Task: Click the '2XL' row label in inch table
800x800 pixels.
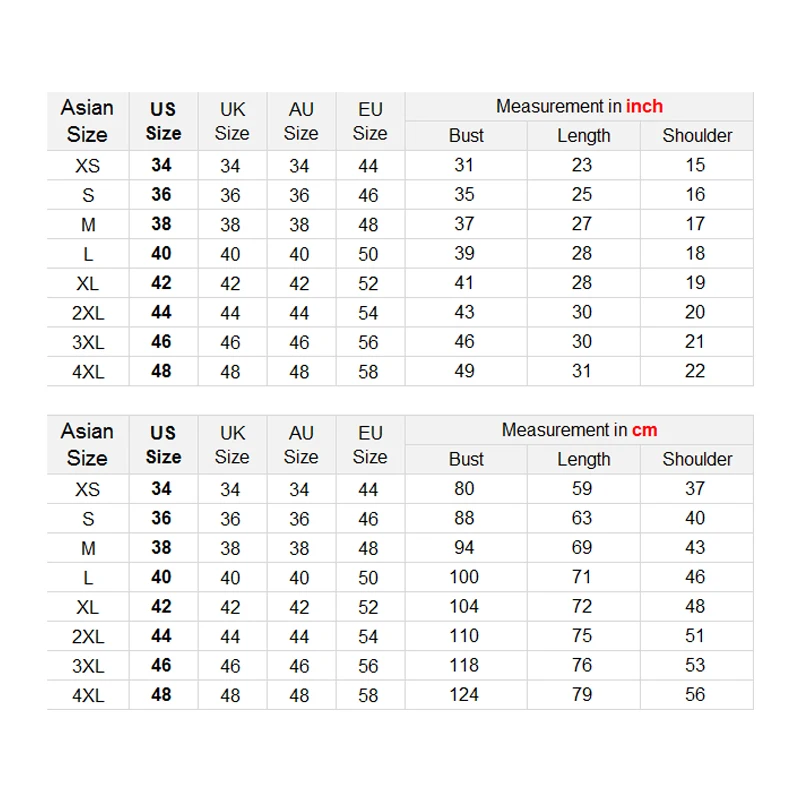Action: [x=88, y=313]
